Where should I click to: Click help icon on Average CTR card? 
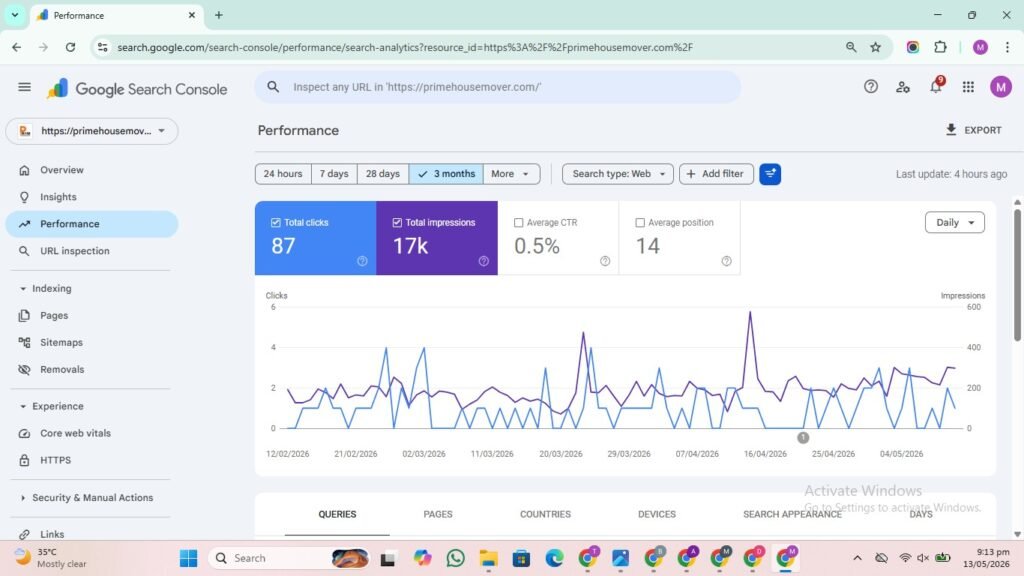(x=605, y=261)
